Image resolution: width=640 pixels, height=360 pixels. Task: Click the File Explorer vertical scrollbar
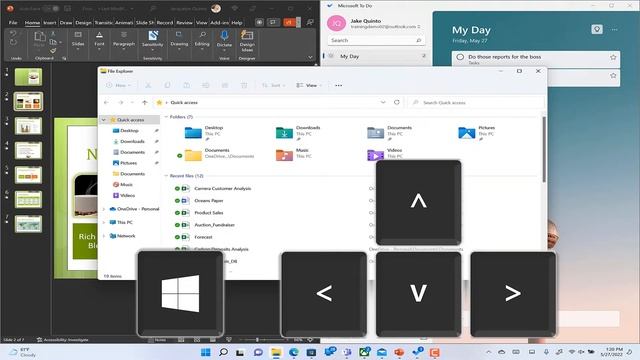pyautogui.click(x=543, y=149)
